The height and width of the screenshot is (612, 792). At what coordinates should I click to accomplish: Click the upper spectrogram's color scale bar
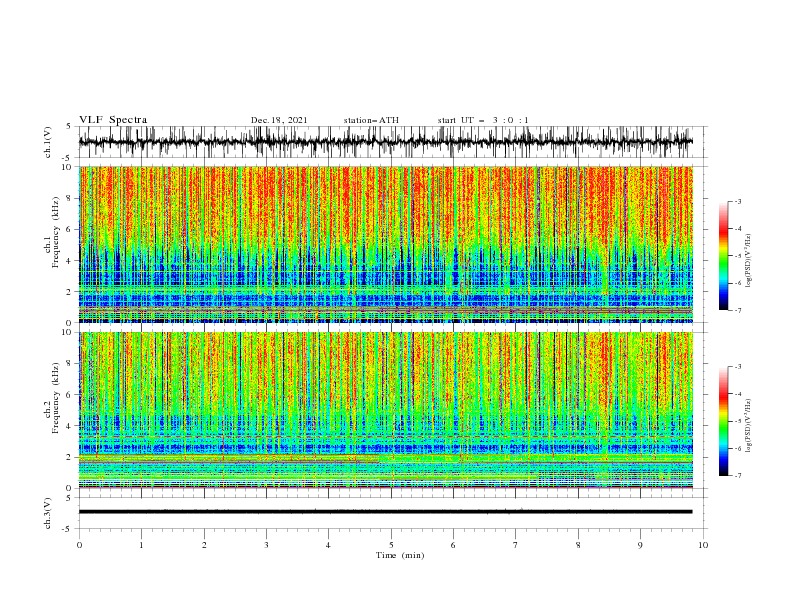click(724, 255)
